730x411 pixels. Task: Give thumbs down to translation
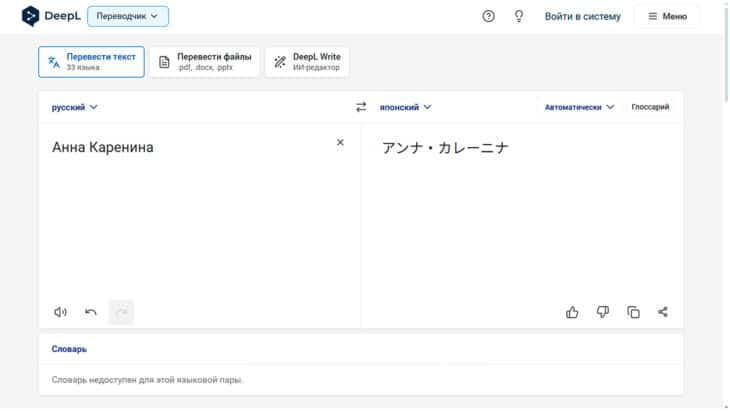click(x=603, y=312)
